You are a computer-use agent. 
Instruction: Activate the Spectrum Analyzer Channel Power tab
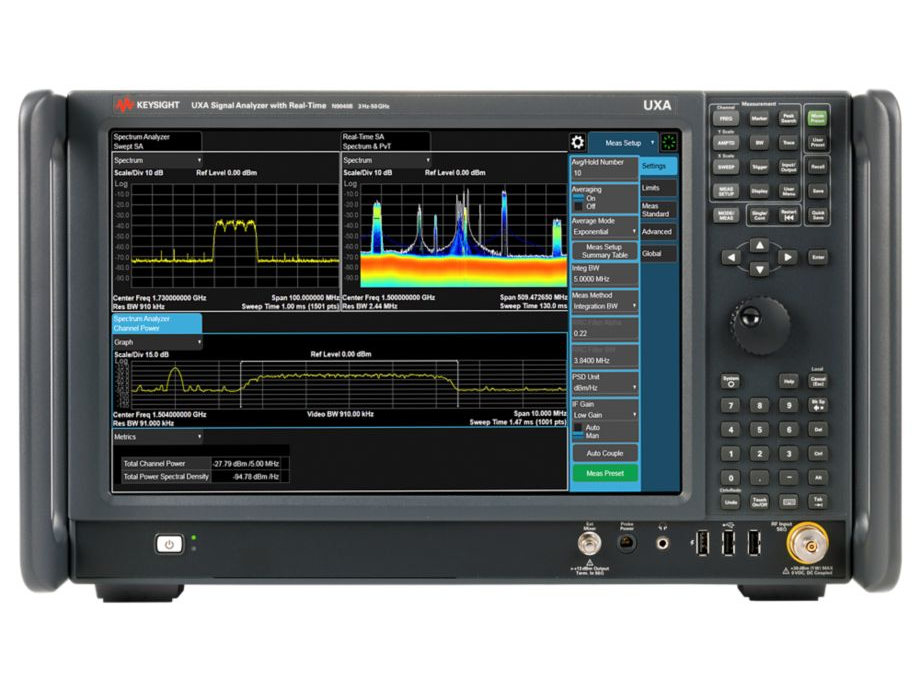click(x=157, y=323)
